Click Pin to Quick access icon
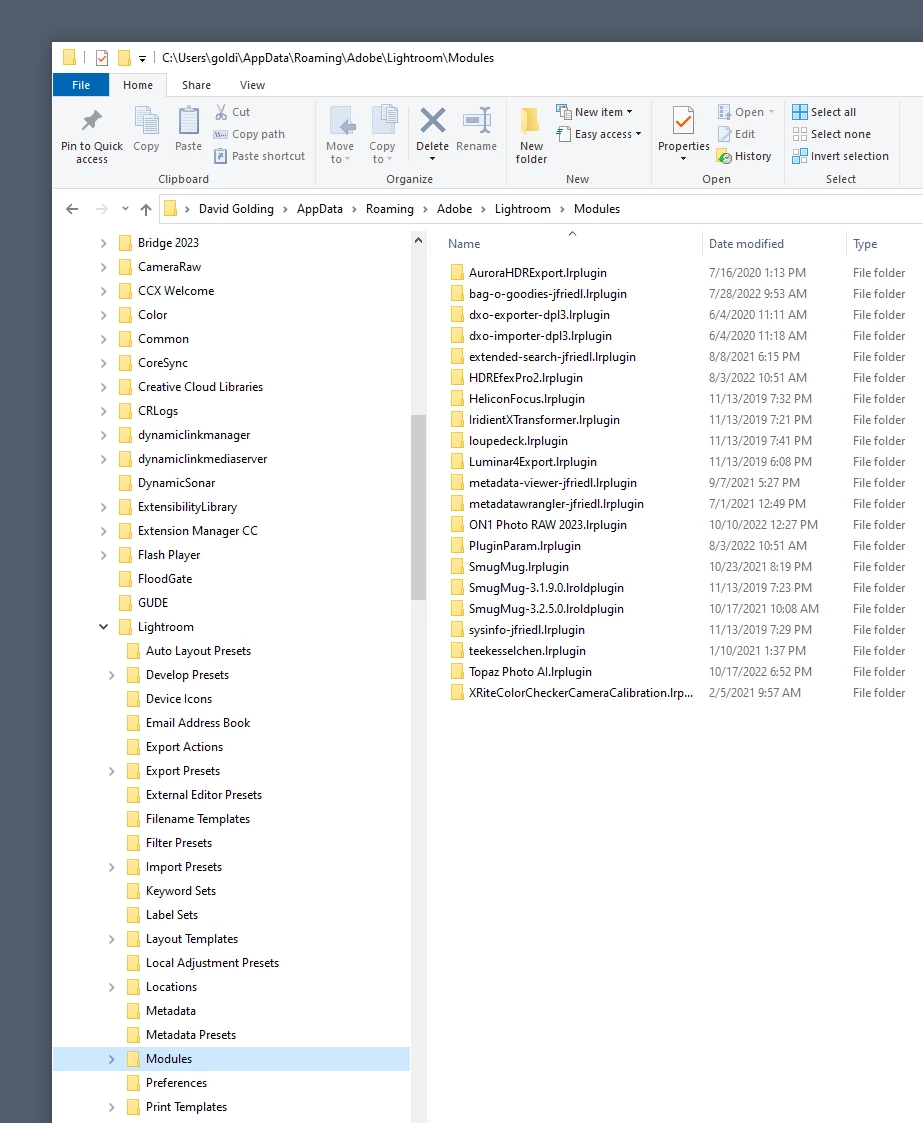This screenshot has width=923, height=1123. click(x=92, y=120)
